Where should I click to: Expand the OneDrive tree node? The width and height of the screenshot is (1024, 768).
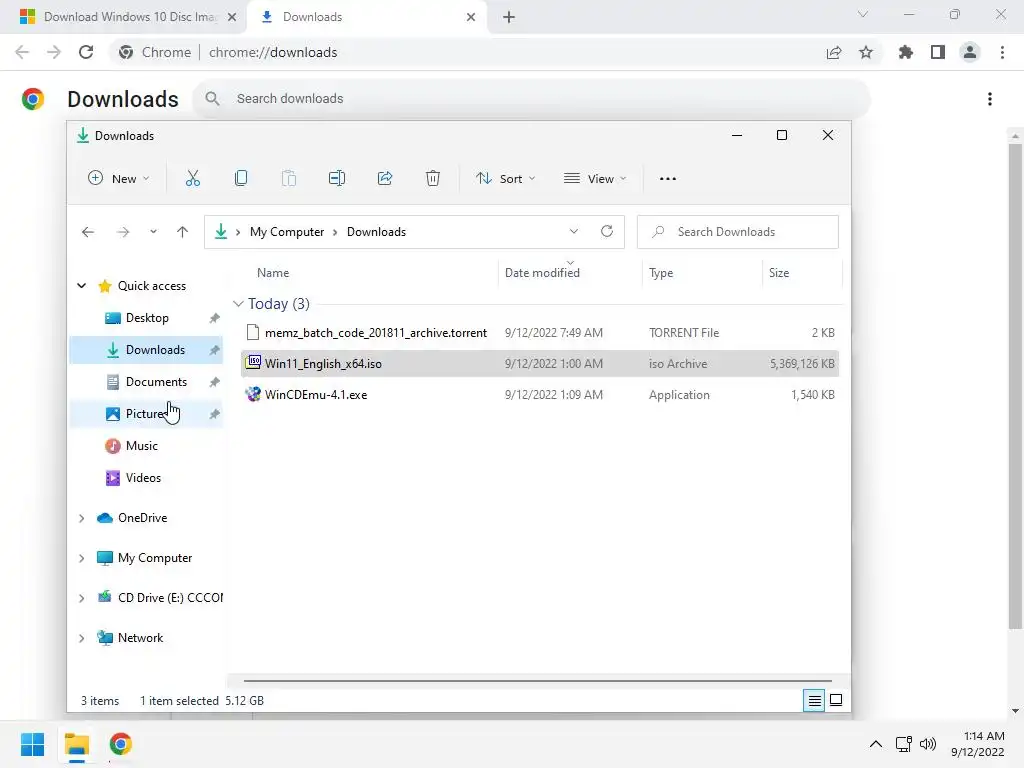82,518
